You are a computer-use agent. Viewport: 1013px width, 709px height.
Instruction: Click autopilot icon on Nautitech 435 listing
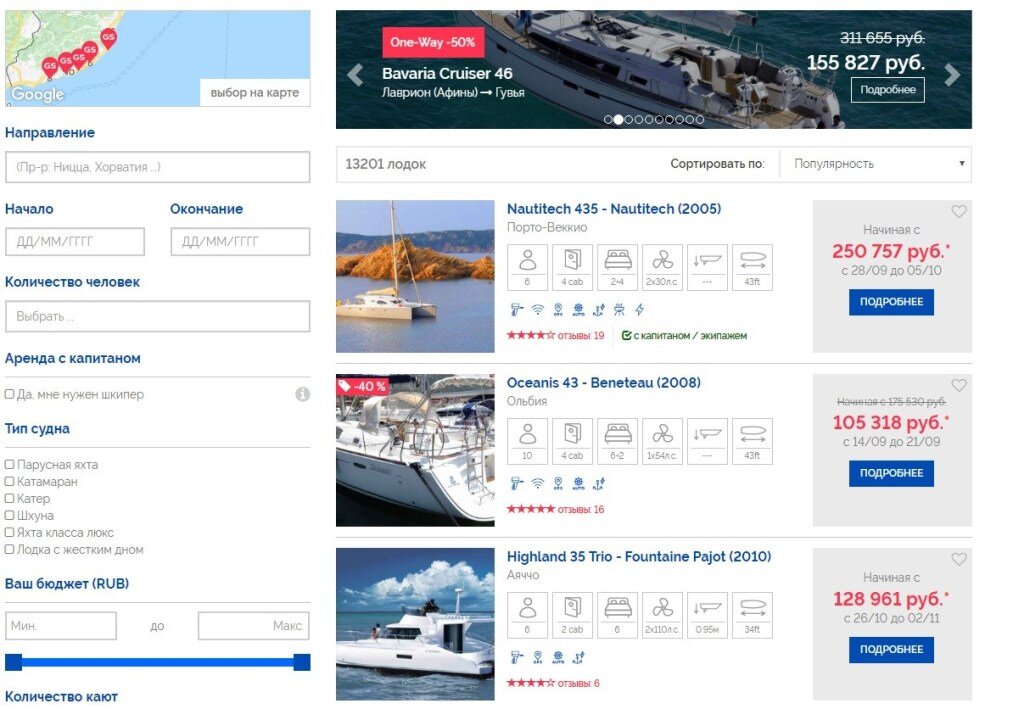(x=578, y=310)
